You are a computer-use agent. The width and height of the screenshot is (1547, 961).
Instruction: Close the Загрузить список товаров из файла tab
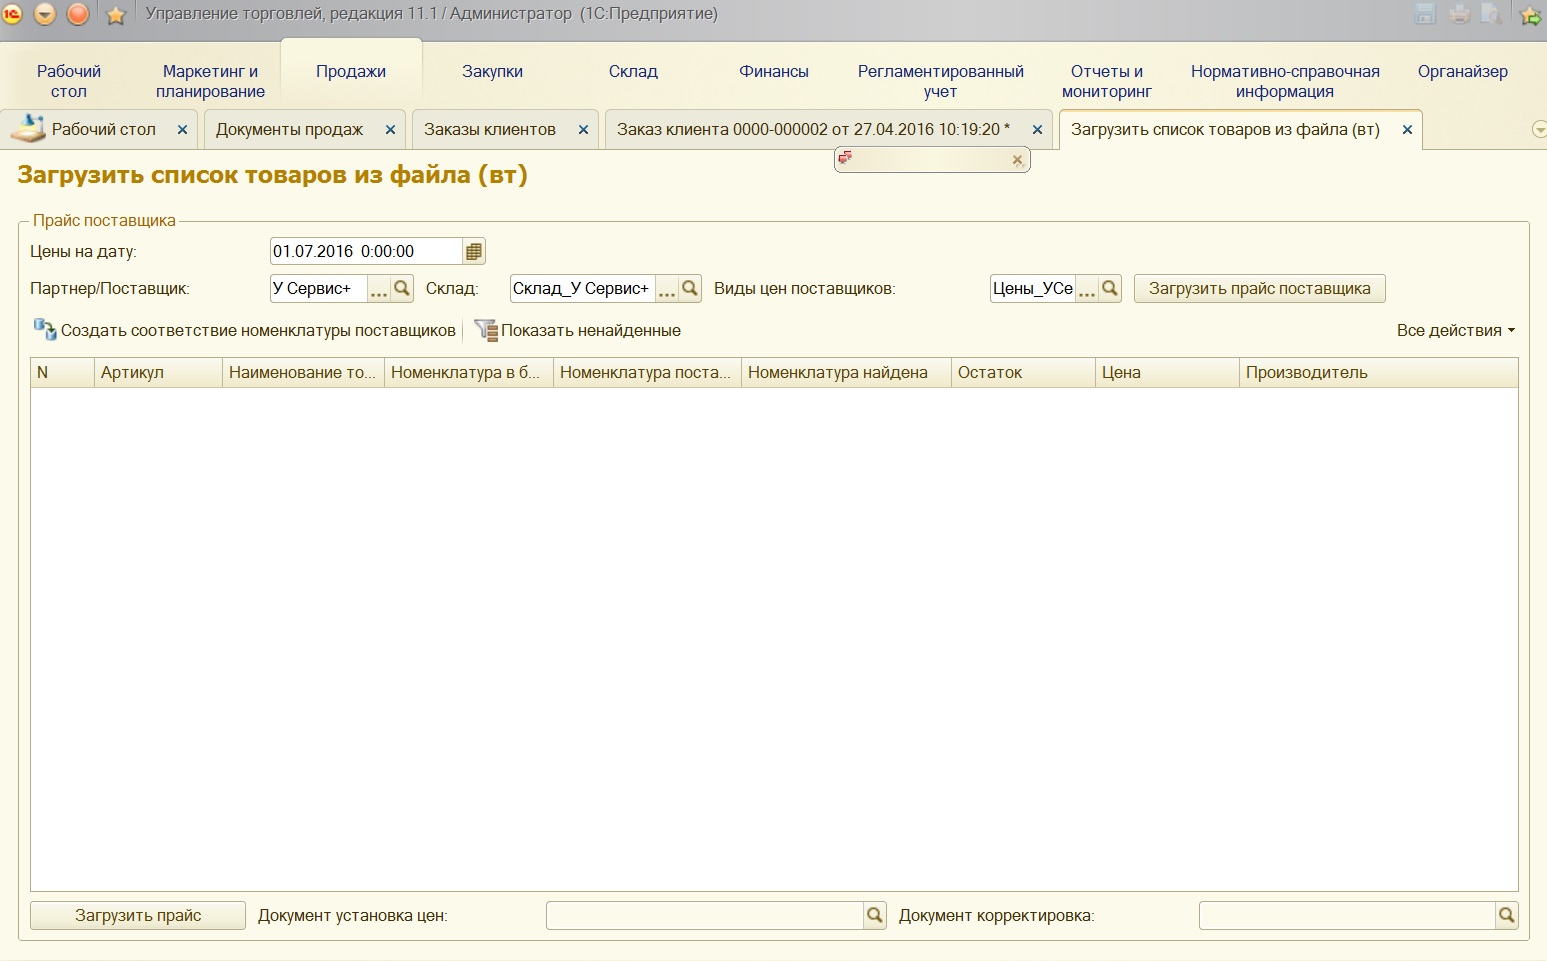pos(1407,130)
